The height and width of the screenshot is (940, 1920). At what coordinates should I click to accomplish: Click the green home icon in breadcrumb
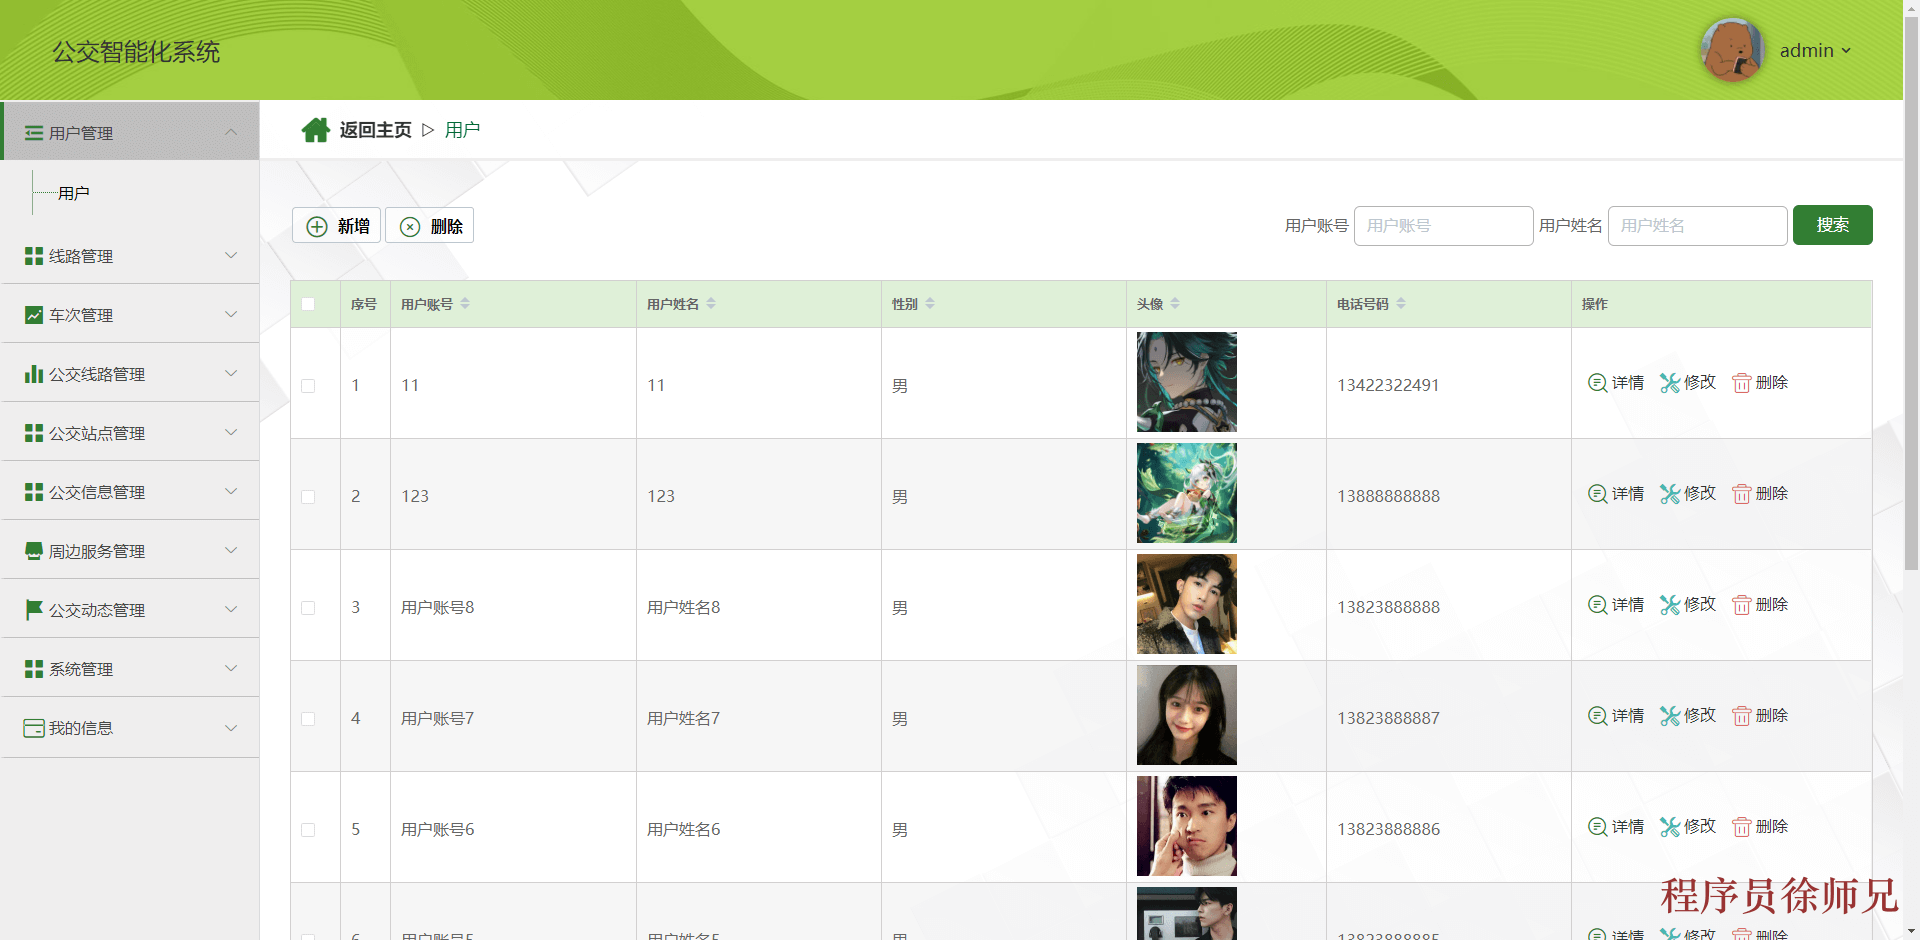point(315,130)
